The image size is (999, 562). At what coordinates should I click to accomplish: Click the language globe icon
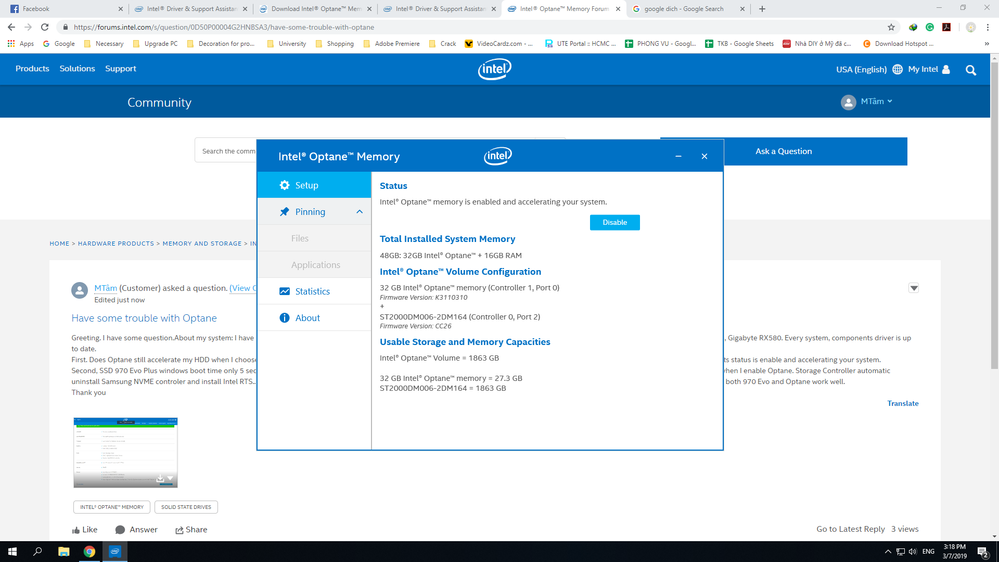click(x=897, y=69)
